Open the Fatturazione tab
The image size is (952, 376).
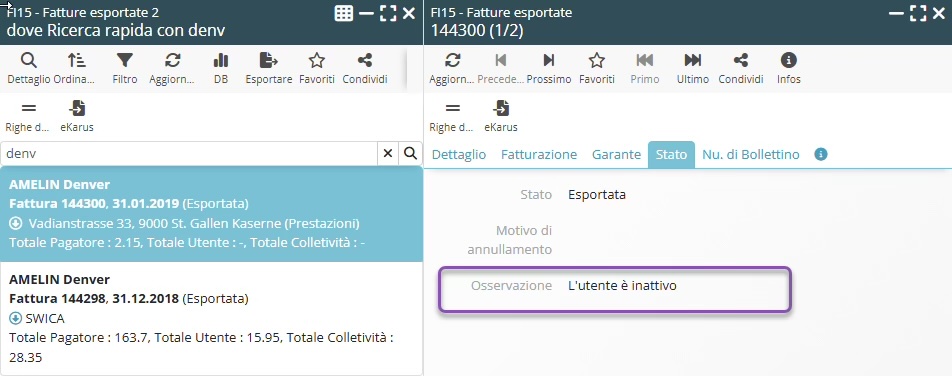click(x=539, y=155)
